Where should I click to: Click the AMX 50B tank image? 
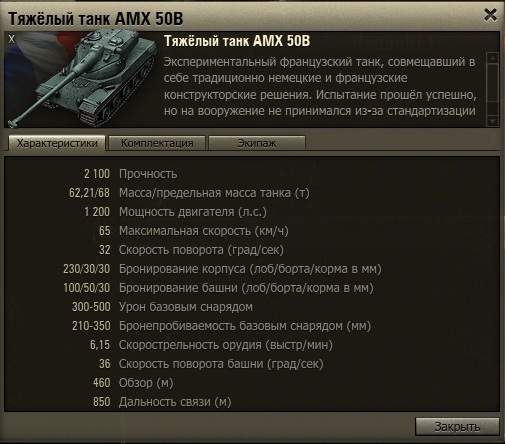(x=82, y=78)
